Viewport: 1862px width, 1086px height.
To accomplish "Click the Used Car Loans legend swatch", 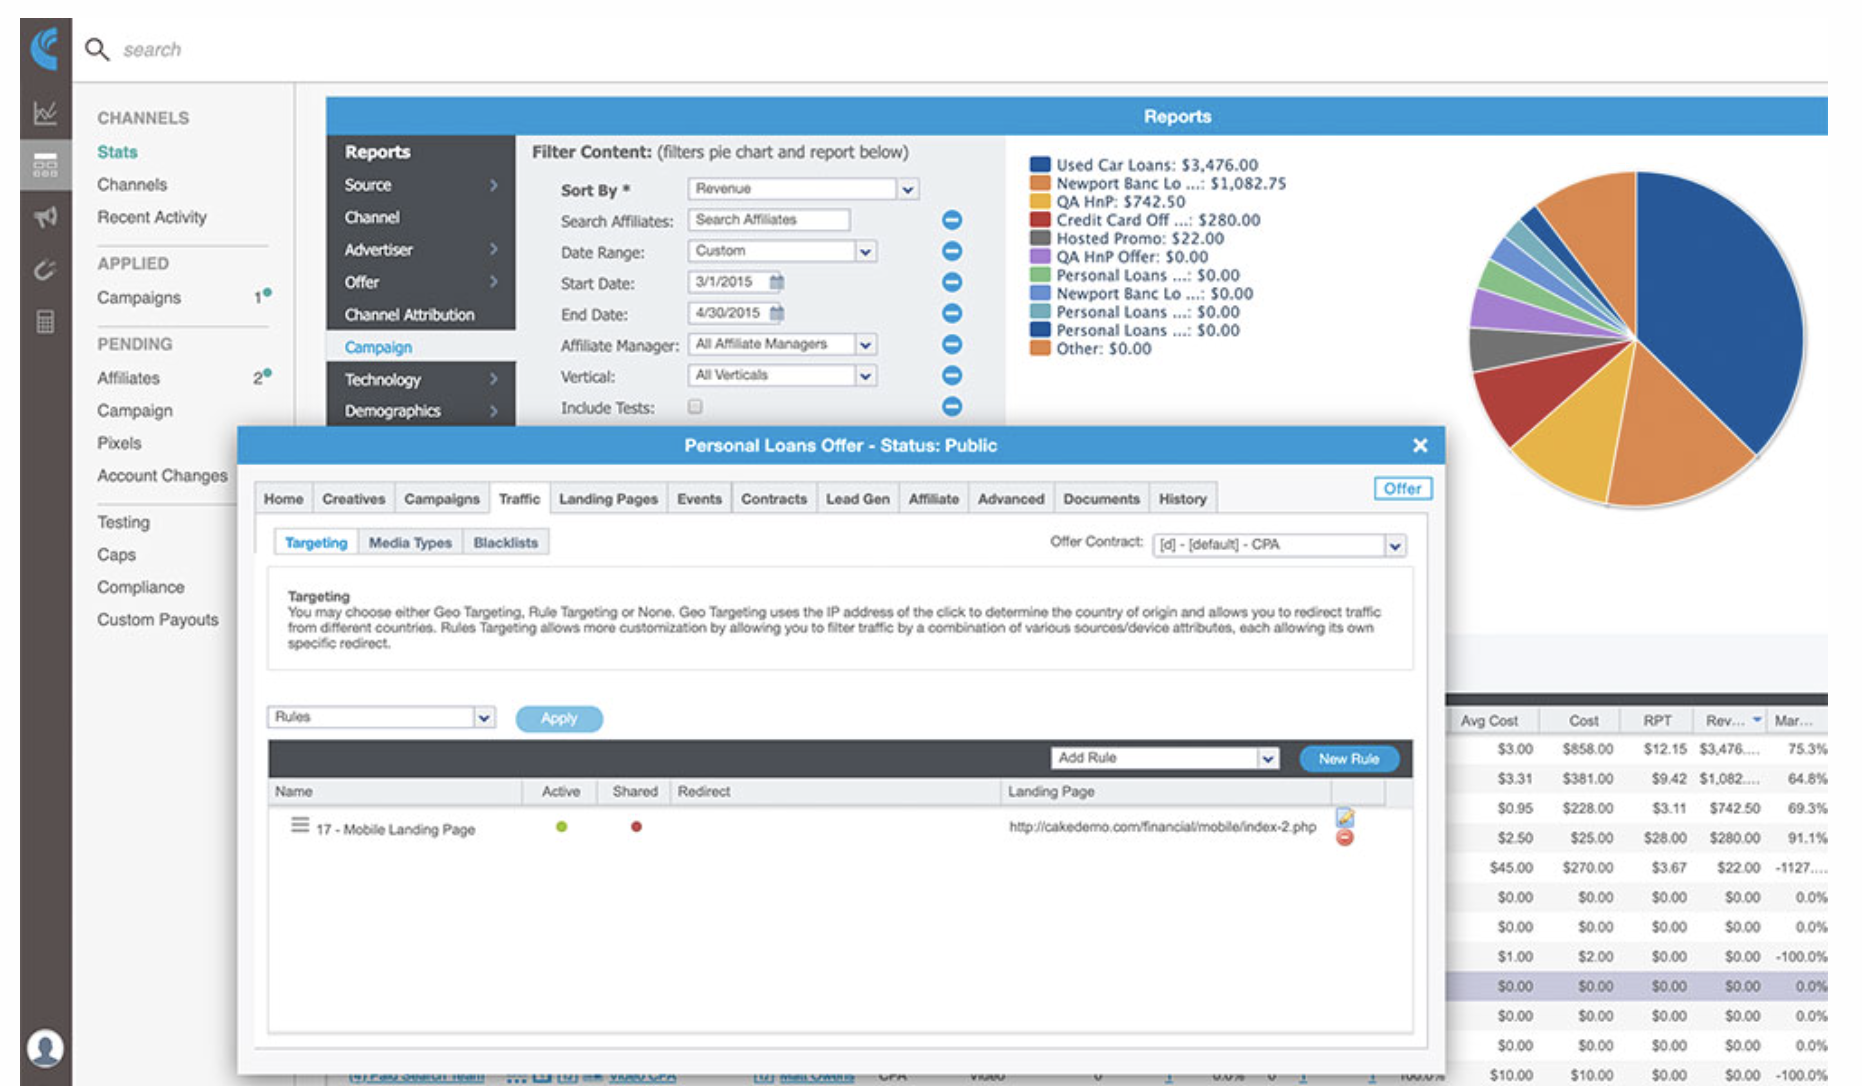I will (x=1040, y=165).
